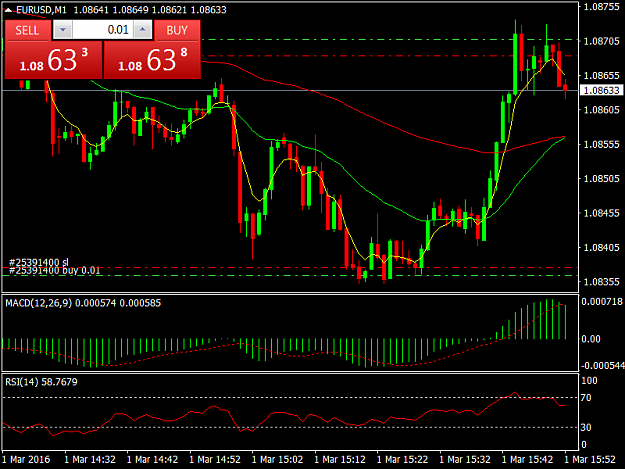Click the 1.08355 price axis label
625x469 pixels.
[601, 282]
